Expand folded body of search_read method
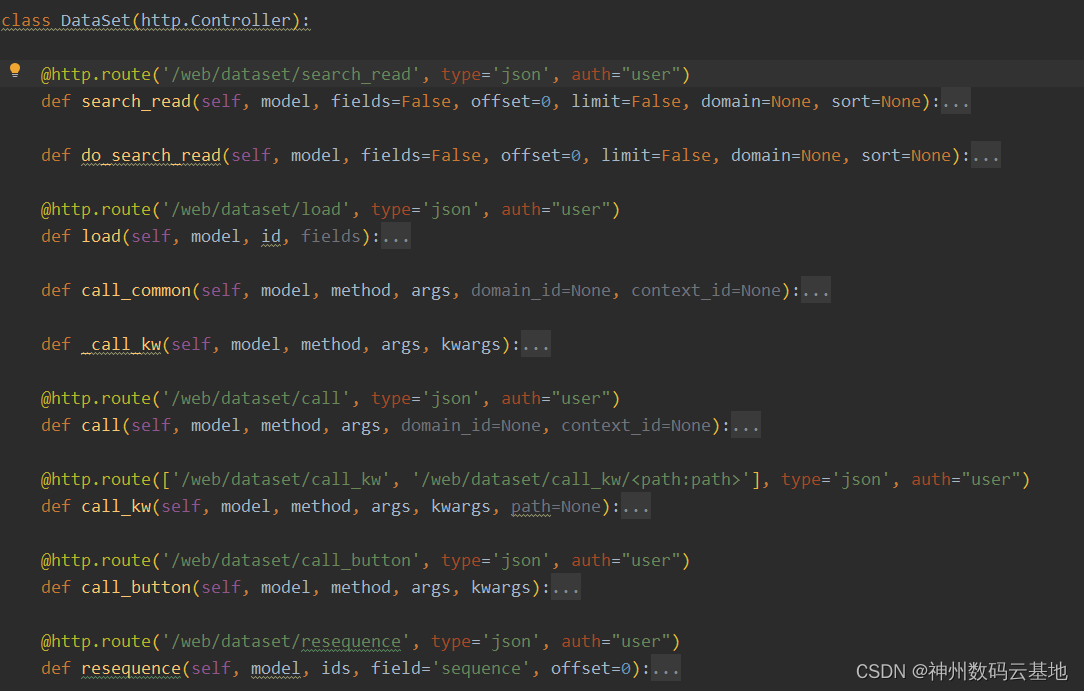 click(x=955, y=102)
